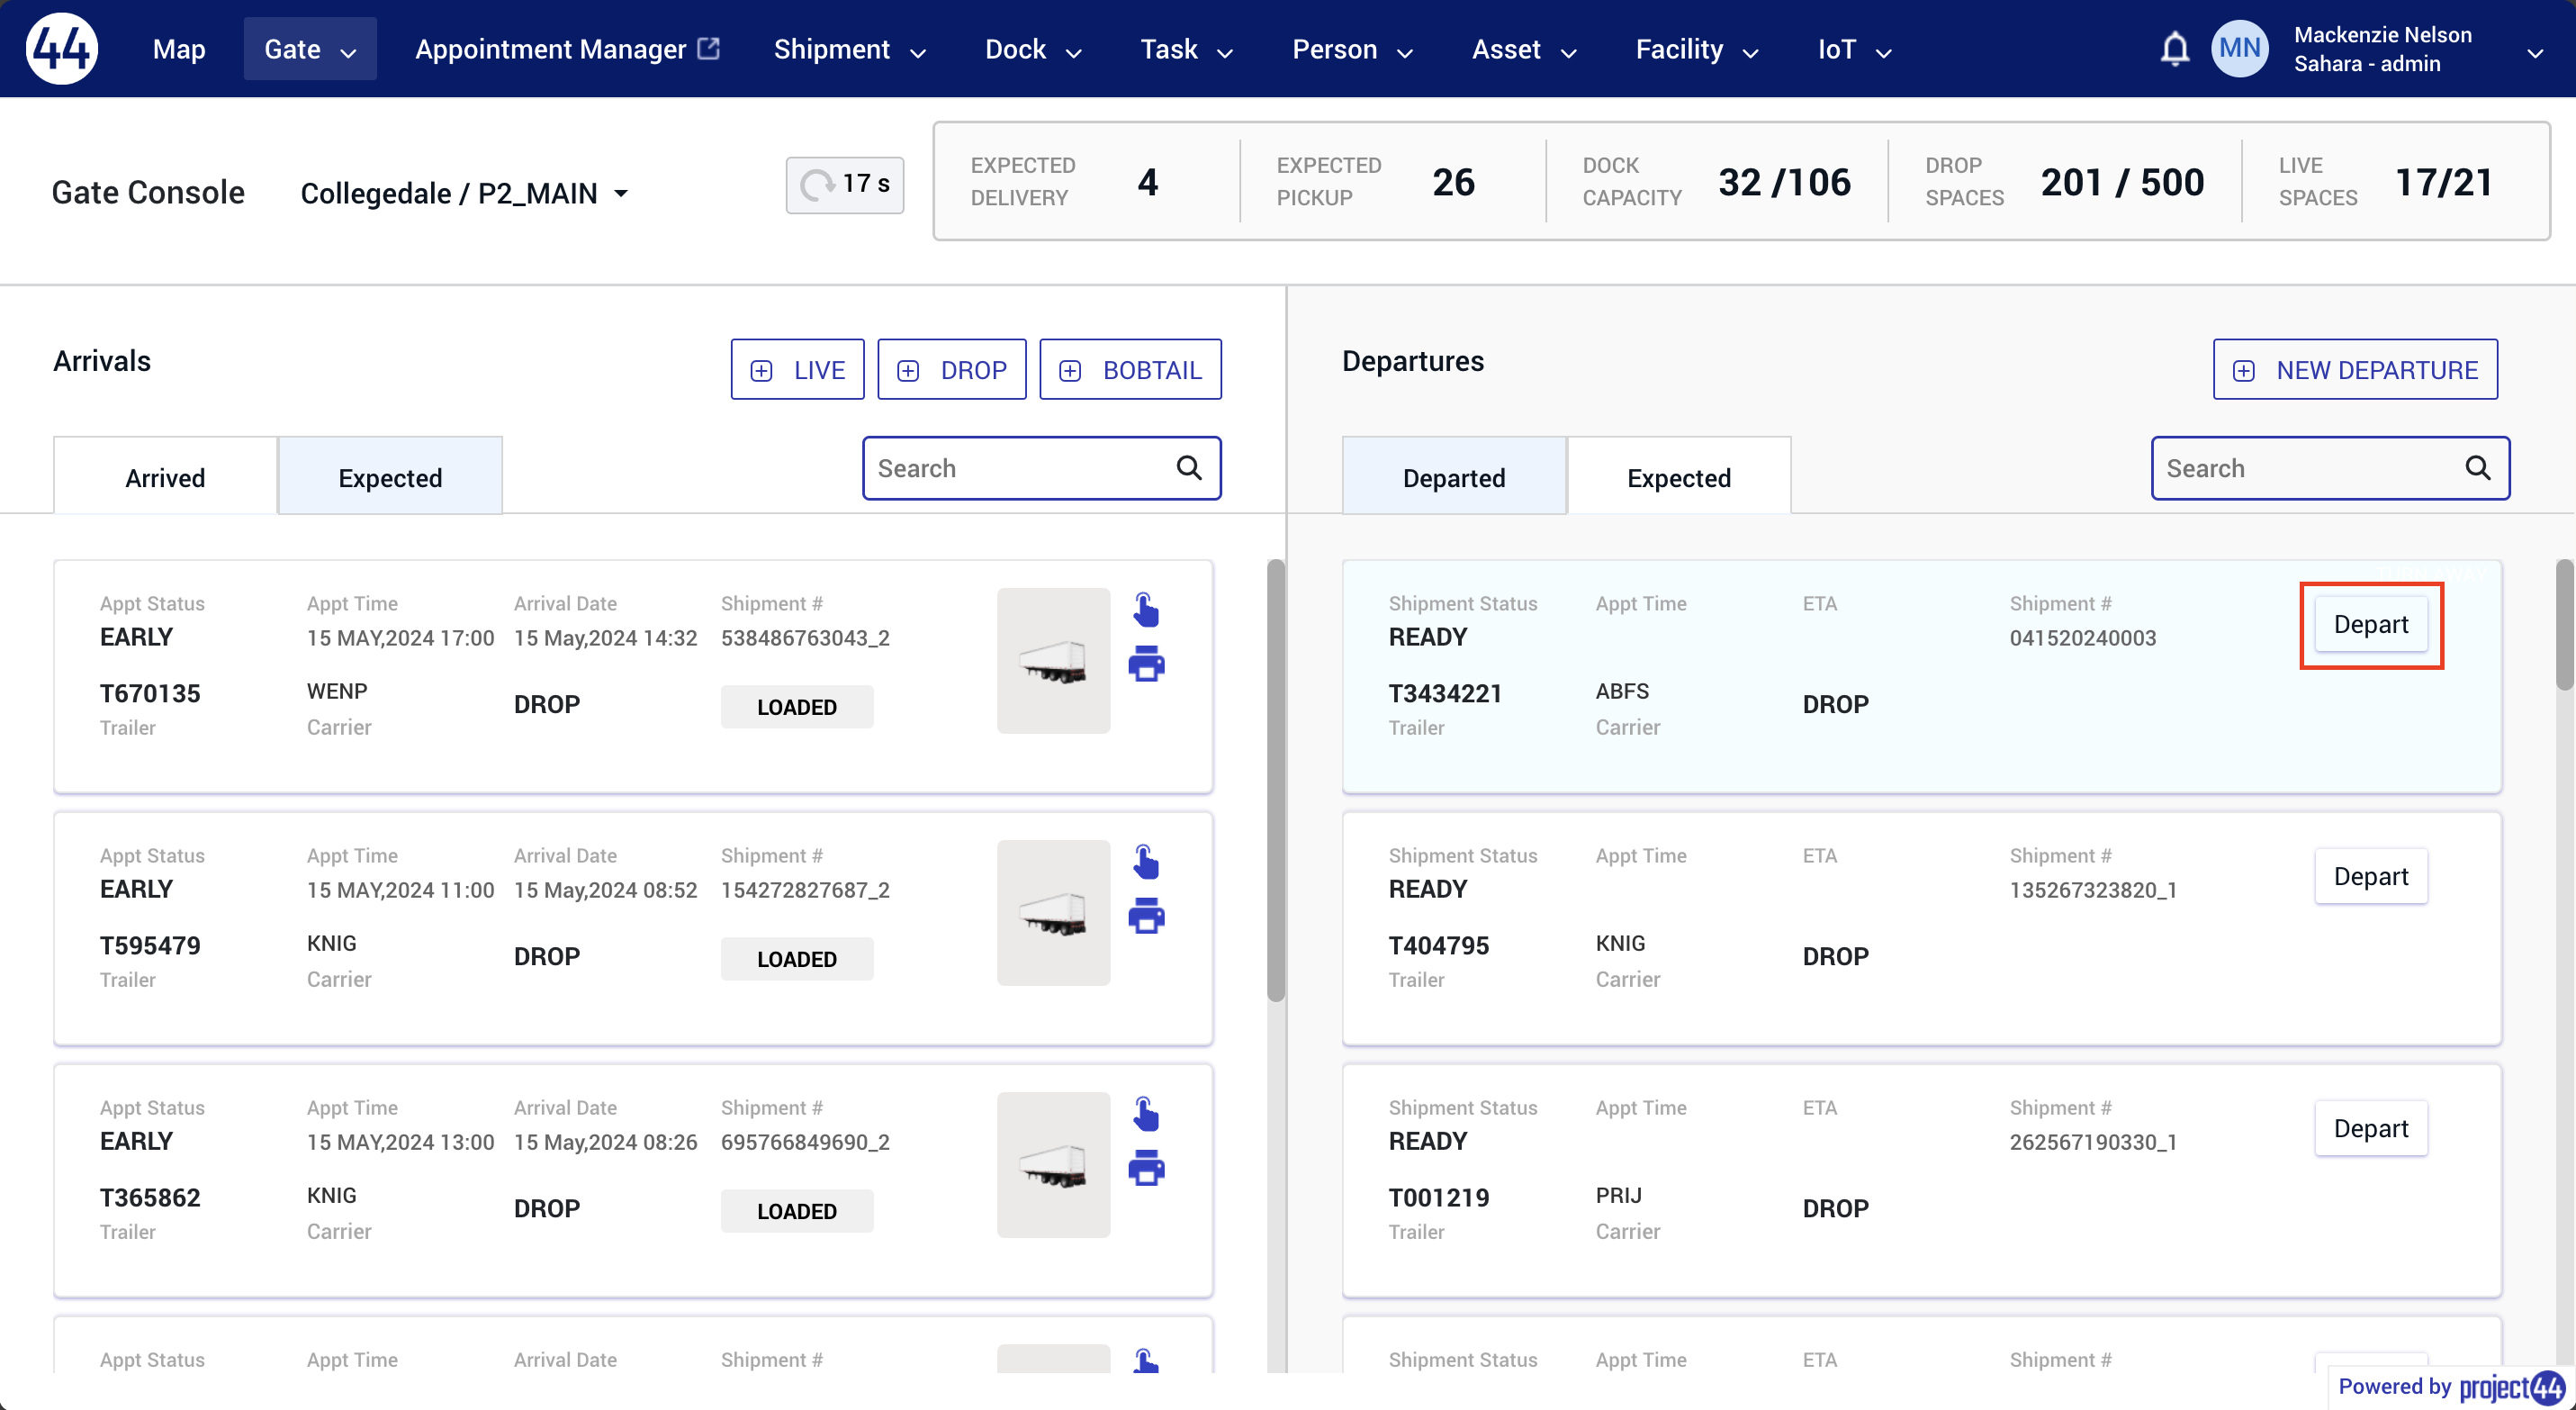Image resolution: width=2576 pixels, height=1410 pixels.
Task: Click shipment number 695766849690_2
Action: click(x=805, y=1142)
